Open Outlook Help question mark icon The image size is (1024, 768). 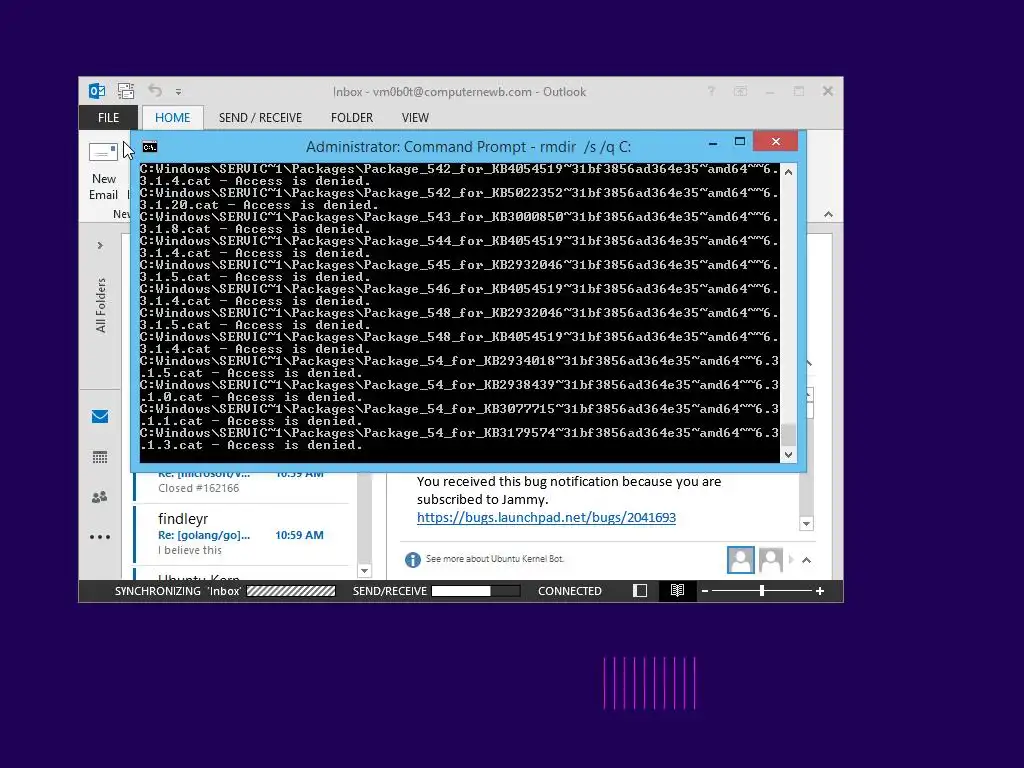(x=711, y=91)
